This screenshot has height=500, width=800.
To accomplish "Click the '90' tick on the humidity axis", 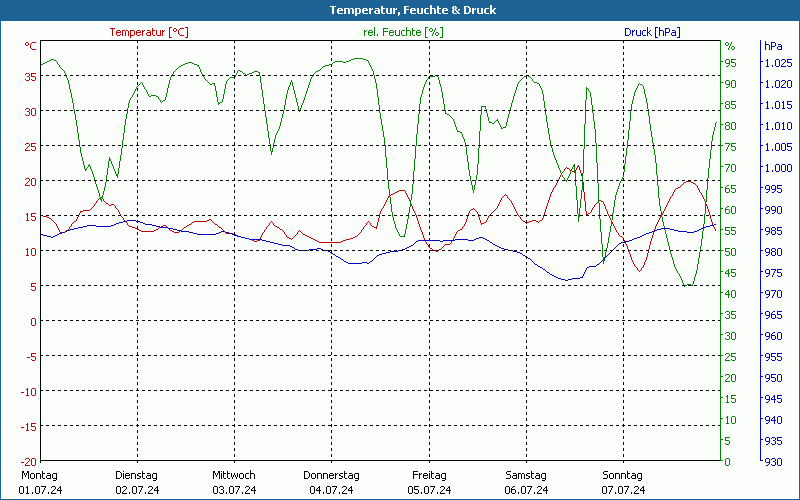I will 731,84.
